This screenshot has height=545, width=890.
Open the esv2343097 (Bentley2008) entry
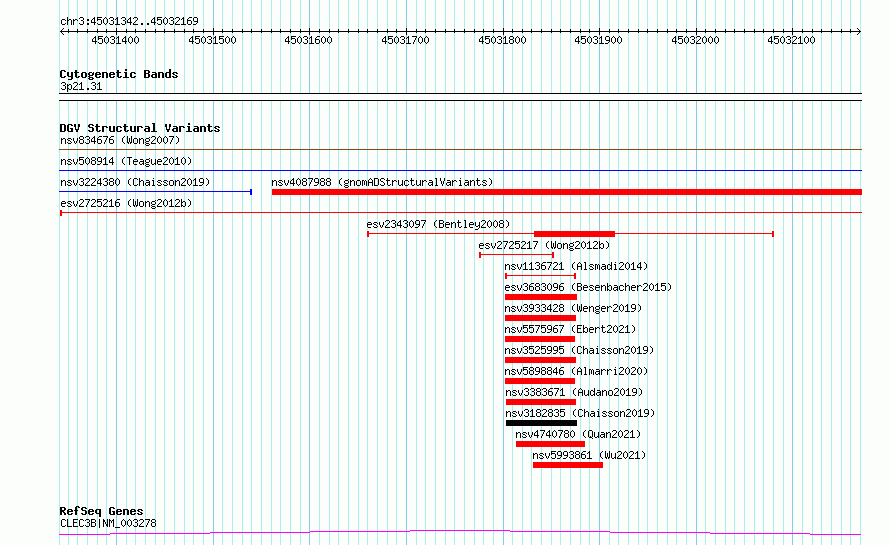pos(438,225)
